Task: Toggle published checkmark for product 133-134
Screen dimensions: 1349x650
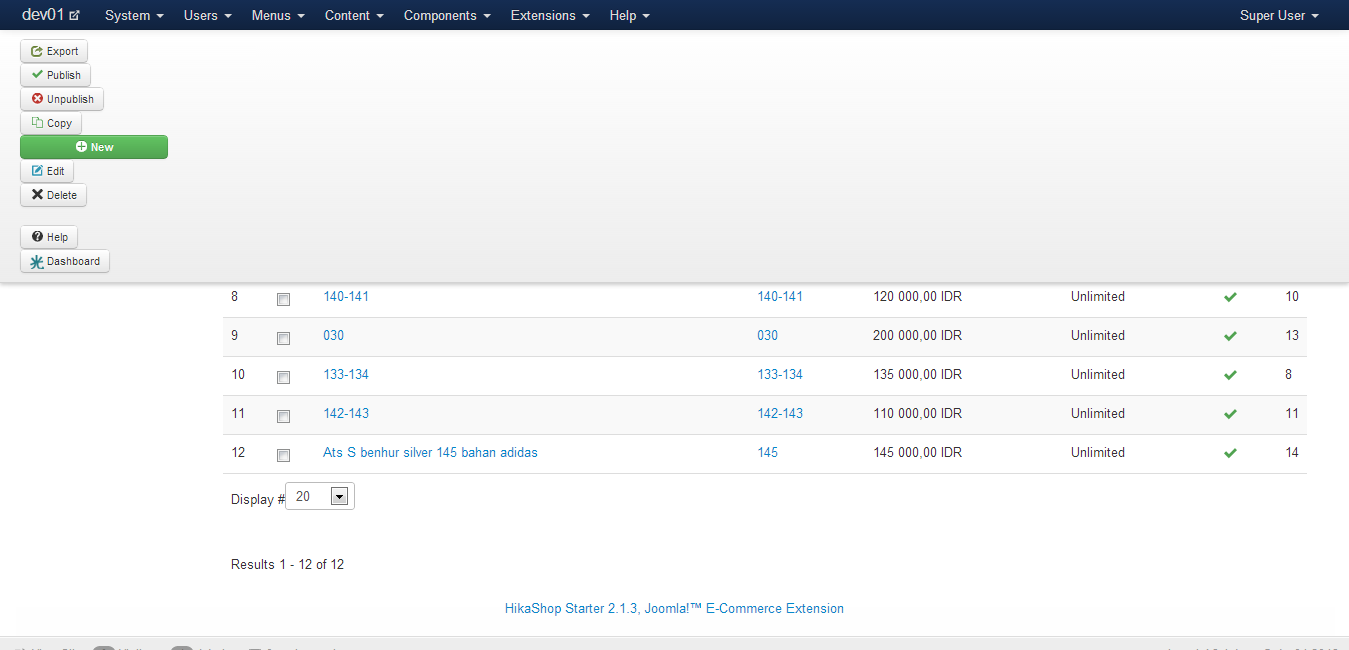Action: tap(1230, 375)
